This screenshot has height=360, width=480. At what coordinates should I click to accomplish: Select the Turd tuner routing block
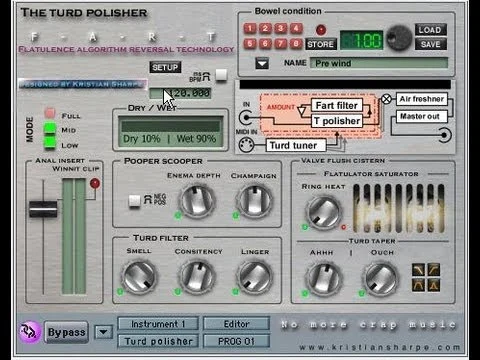point(293,145)
